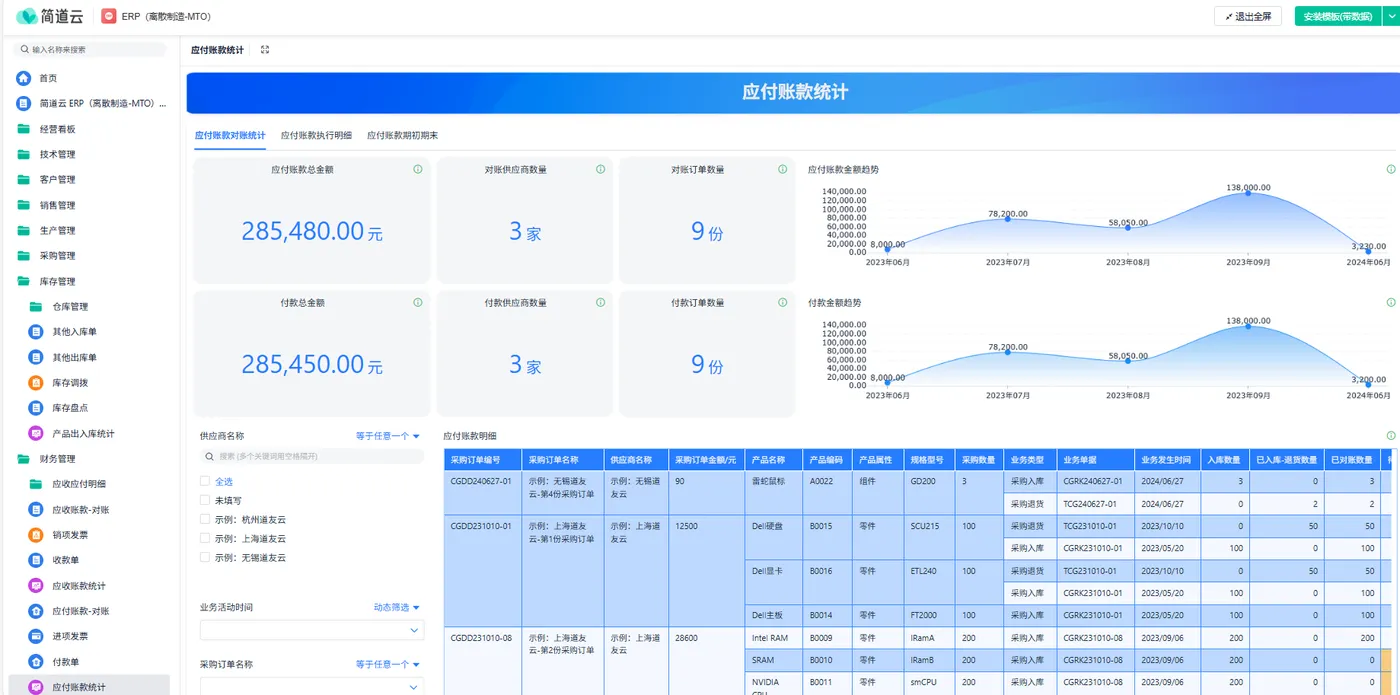Open 等于任意一个 dropdown for 供应商名称
The image size is (1400, 695).
click(388, 436)
